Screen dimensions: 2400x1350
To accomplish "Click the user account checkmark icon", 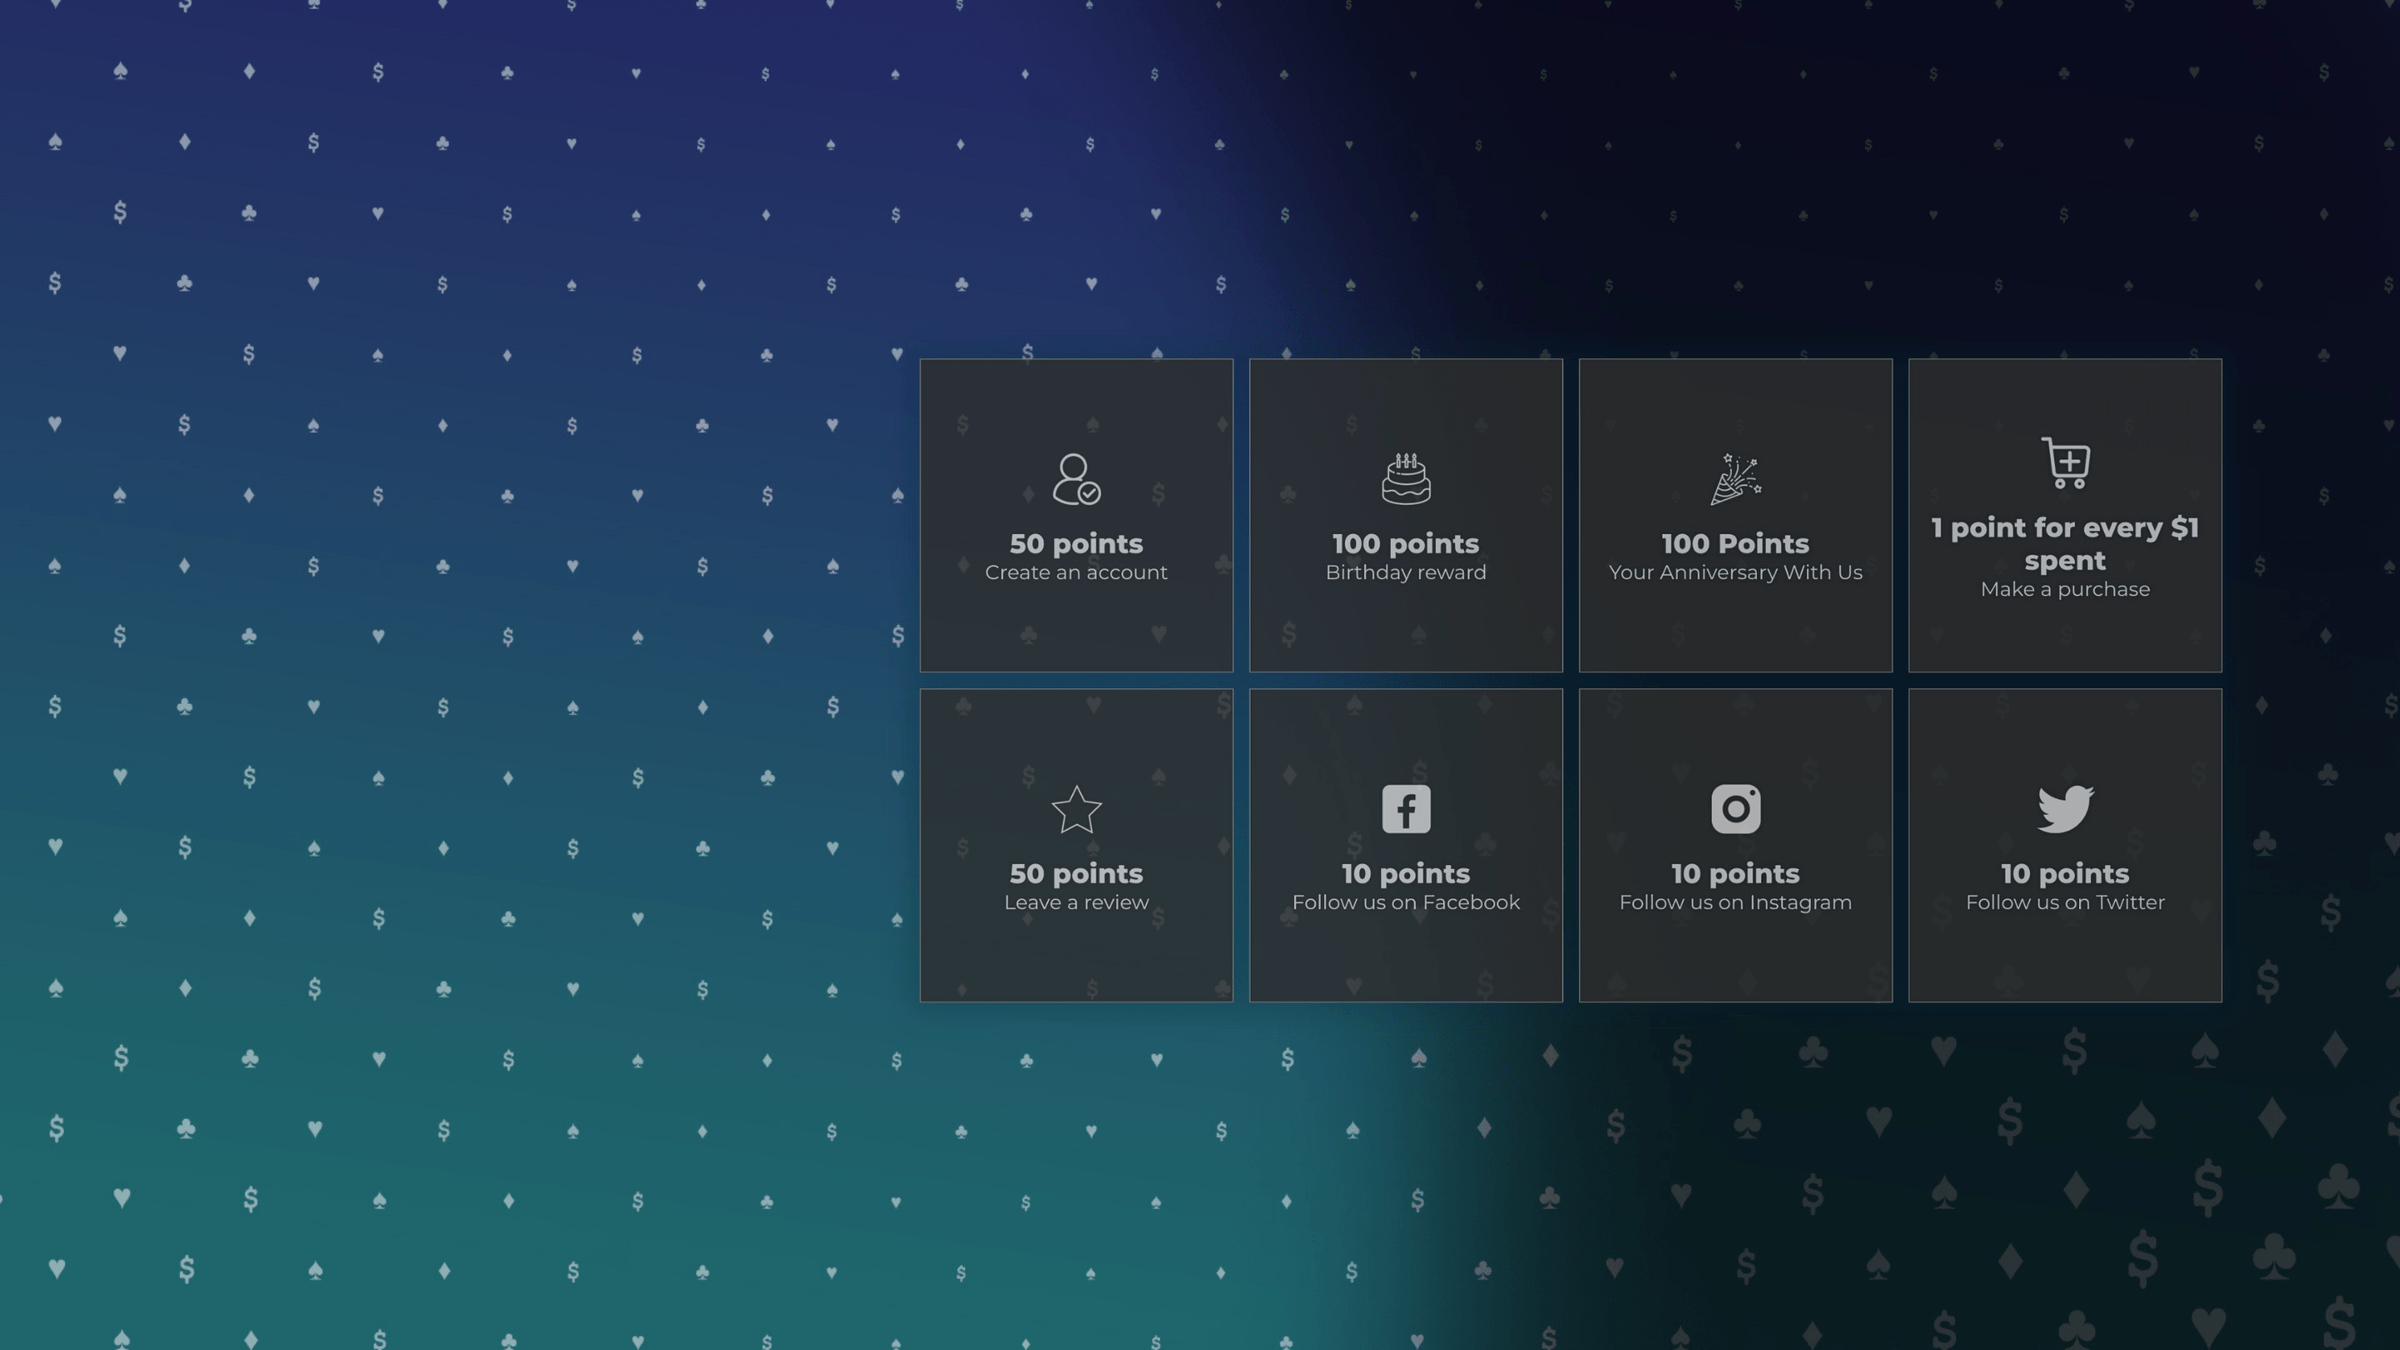I will 1076,479.
